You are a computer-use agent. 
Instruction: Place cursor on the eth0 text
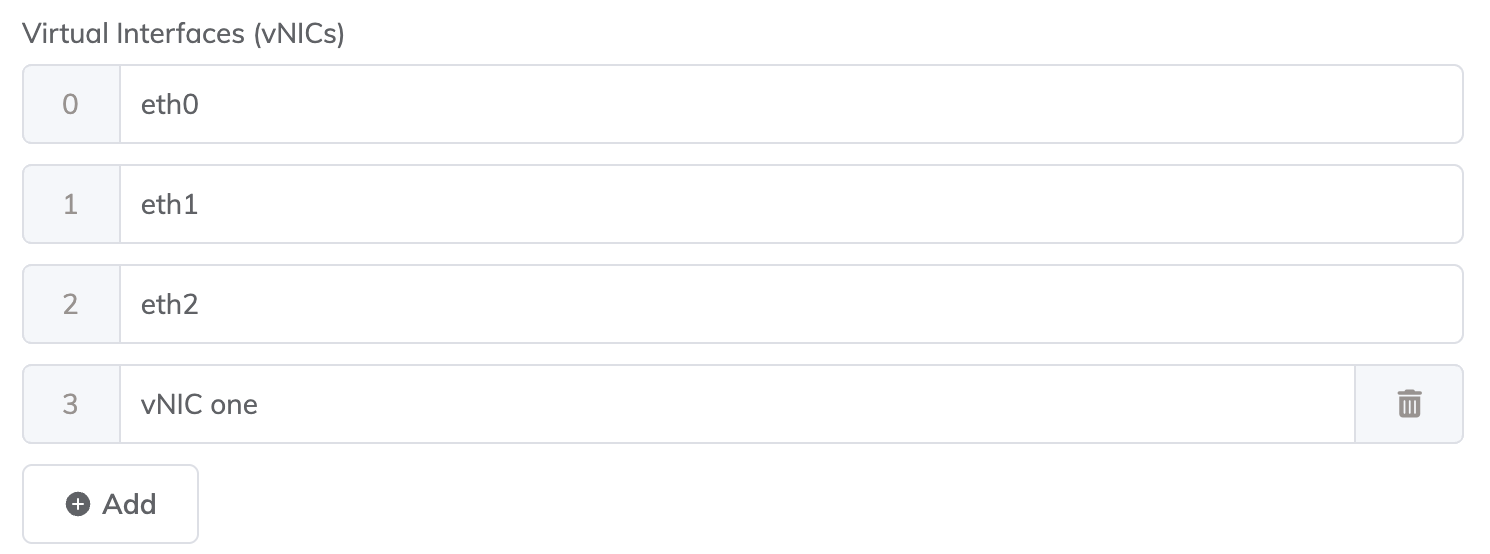pos(170,104)
